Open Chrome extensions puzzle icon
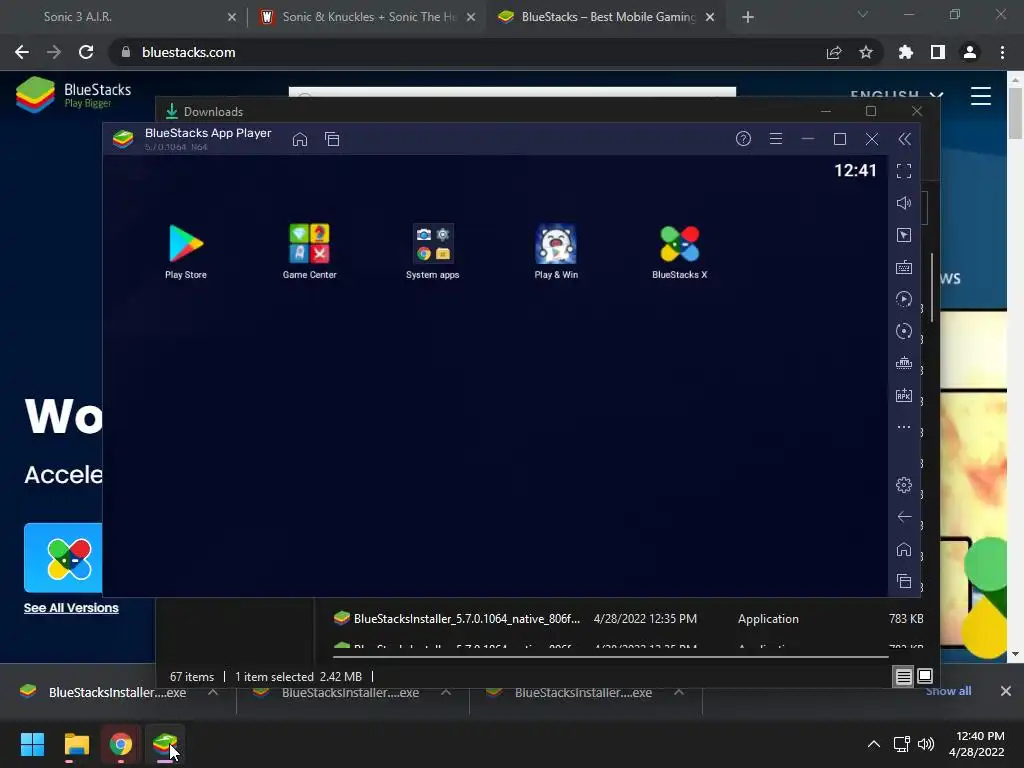Screen dimensions: 1024x768 tap(906, 52)
